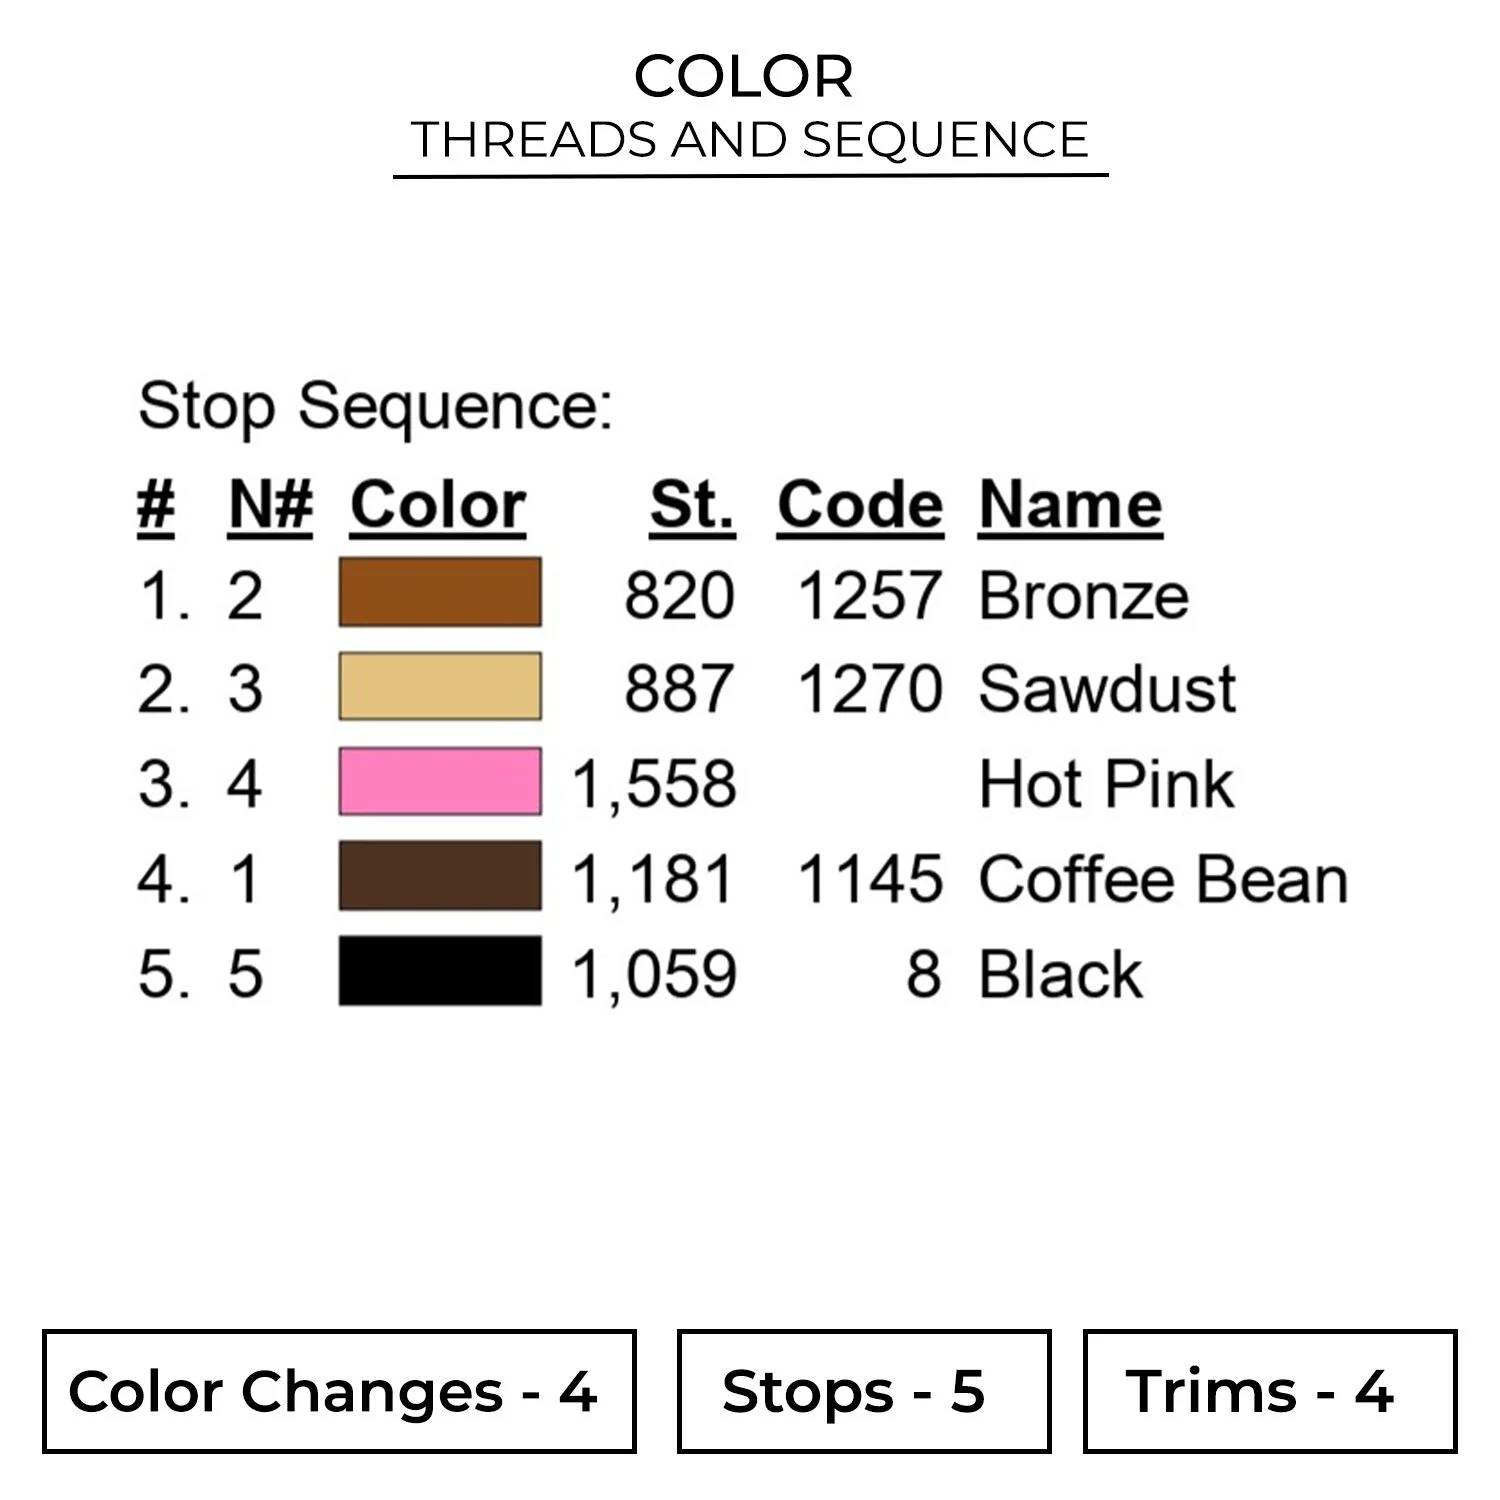
Task: Pick the Hot Pink color swatch
Action: [x=440, y=781]
